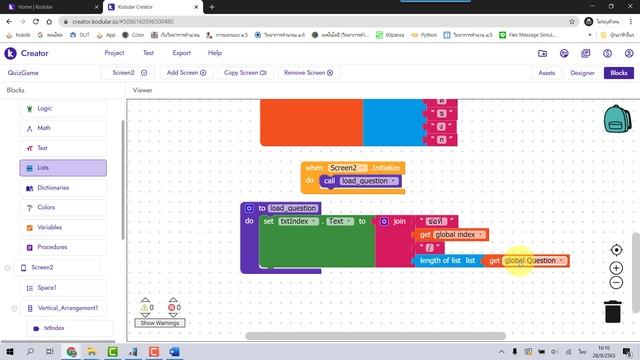
Task: Click the Kodular Creator logo icon
Action: (x=10, y=53)
